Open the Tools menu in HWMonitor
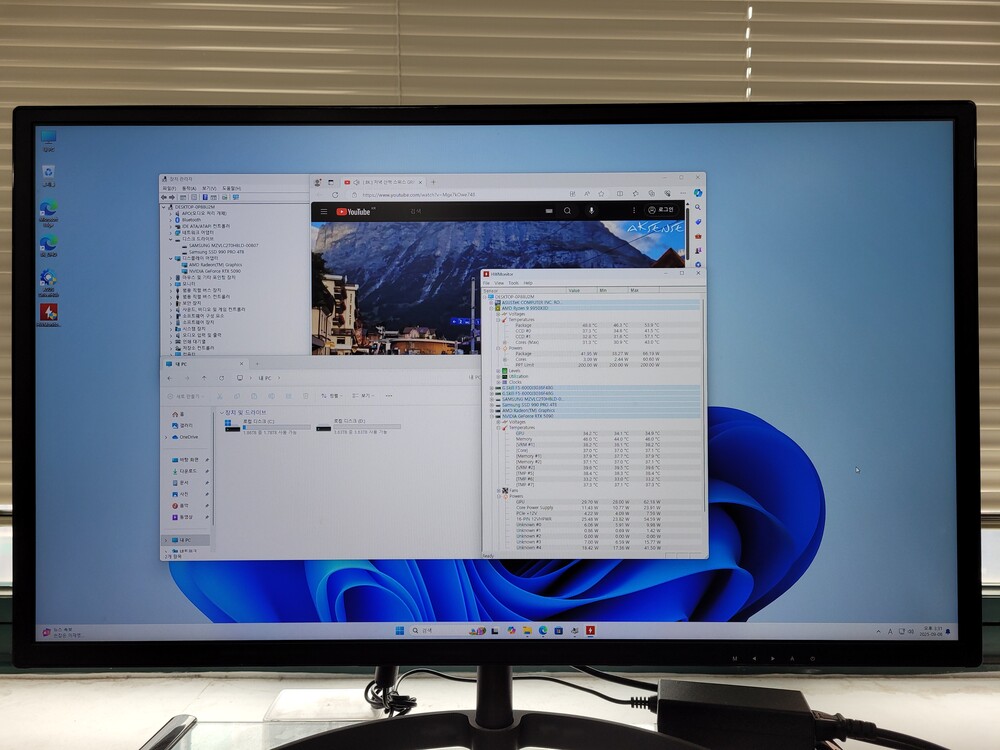Image resolution: width=1000 pixels, height=750 pixels. tap(514, 283)
